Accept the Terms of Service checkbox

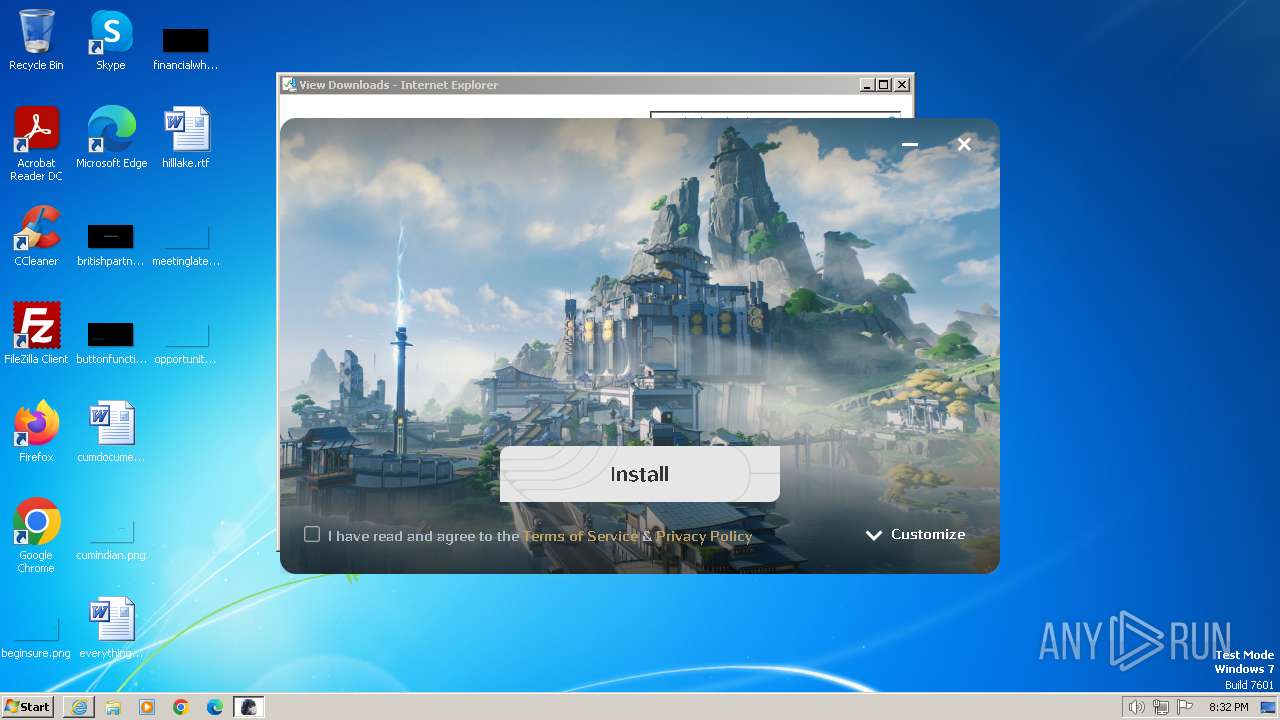click(312, 535)
